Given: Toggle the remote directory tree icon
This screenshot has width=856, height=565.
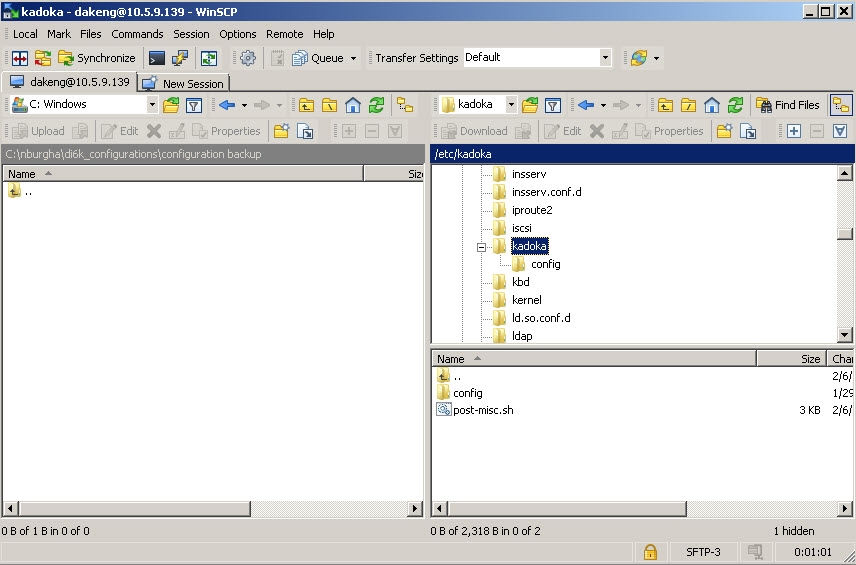Looking at the screenshot, I should [x=841, y=105].
